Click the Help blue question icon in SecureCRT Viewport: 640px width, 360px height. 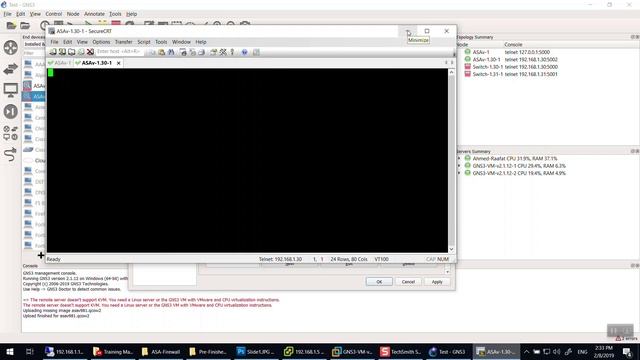pyautogui.click(x=244, y=52)
